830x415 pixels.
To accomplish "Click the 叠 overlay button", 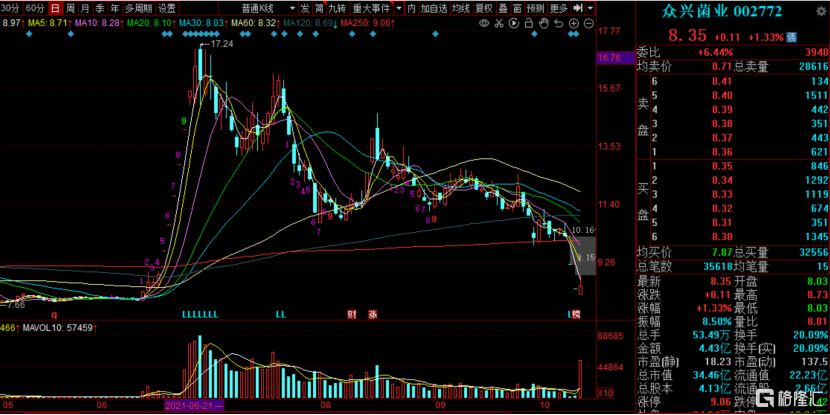I will click(x=503, y=8).
